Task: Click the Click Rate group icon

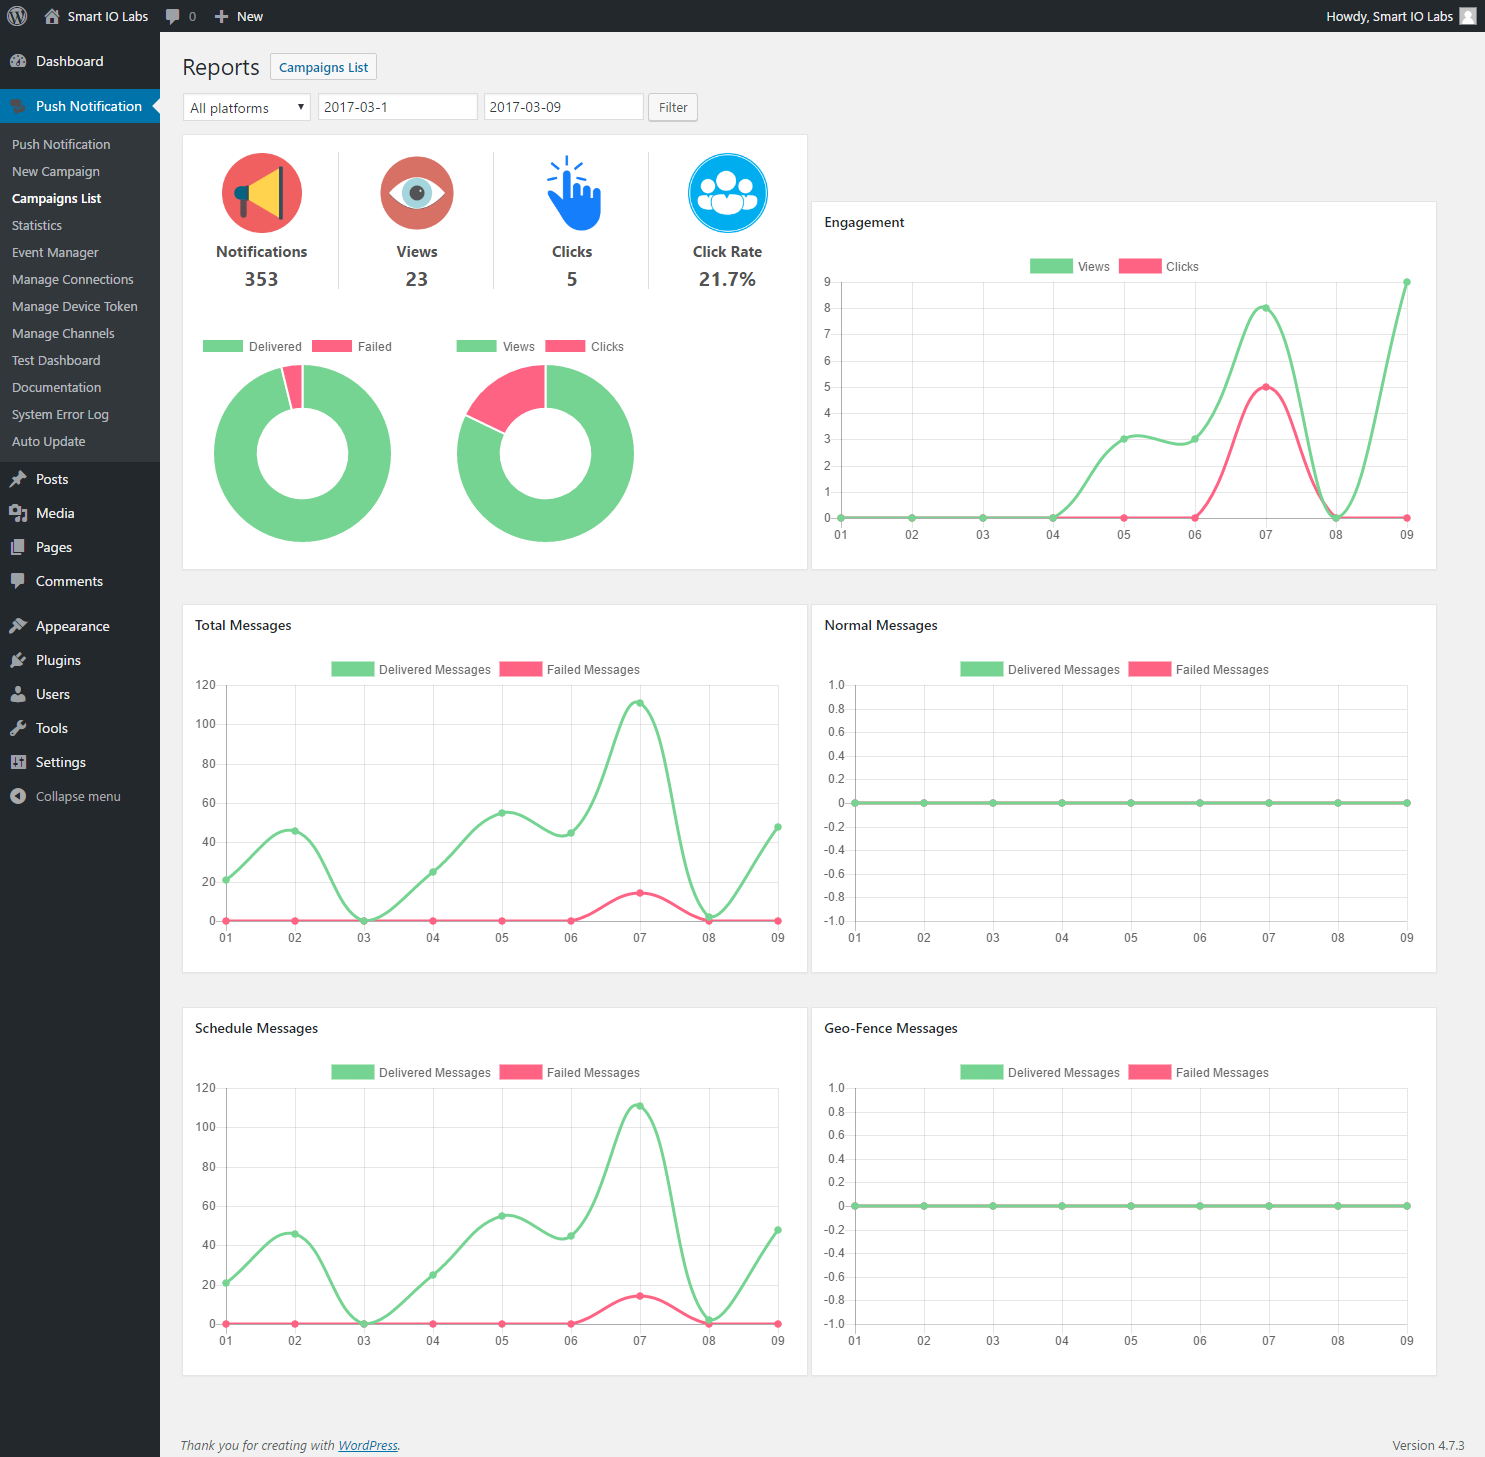Action: (727, 193)
